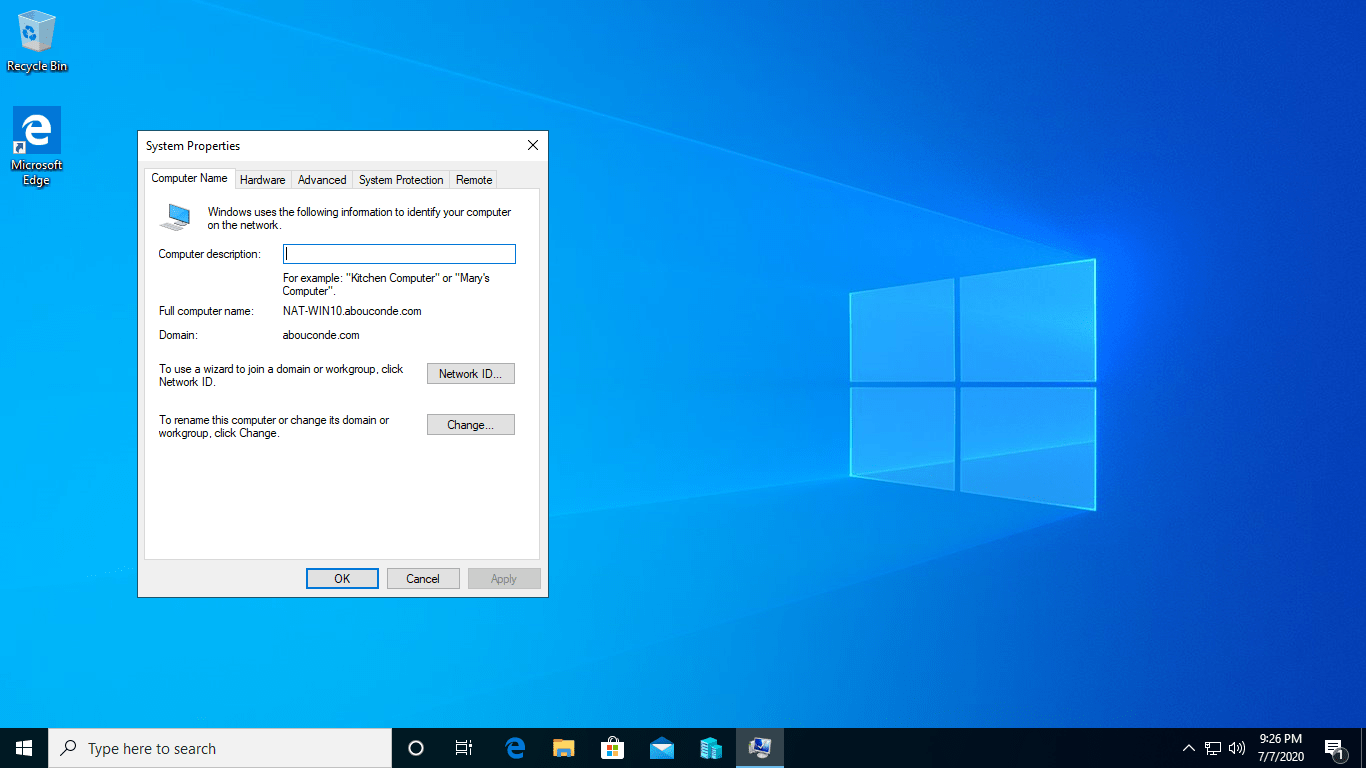Open the Action Center notifications
Screen dimensions: 1366x768
tap(1334, 747)
